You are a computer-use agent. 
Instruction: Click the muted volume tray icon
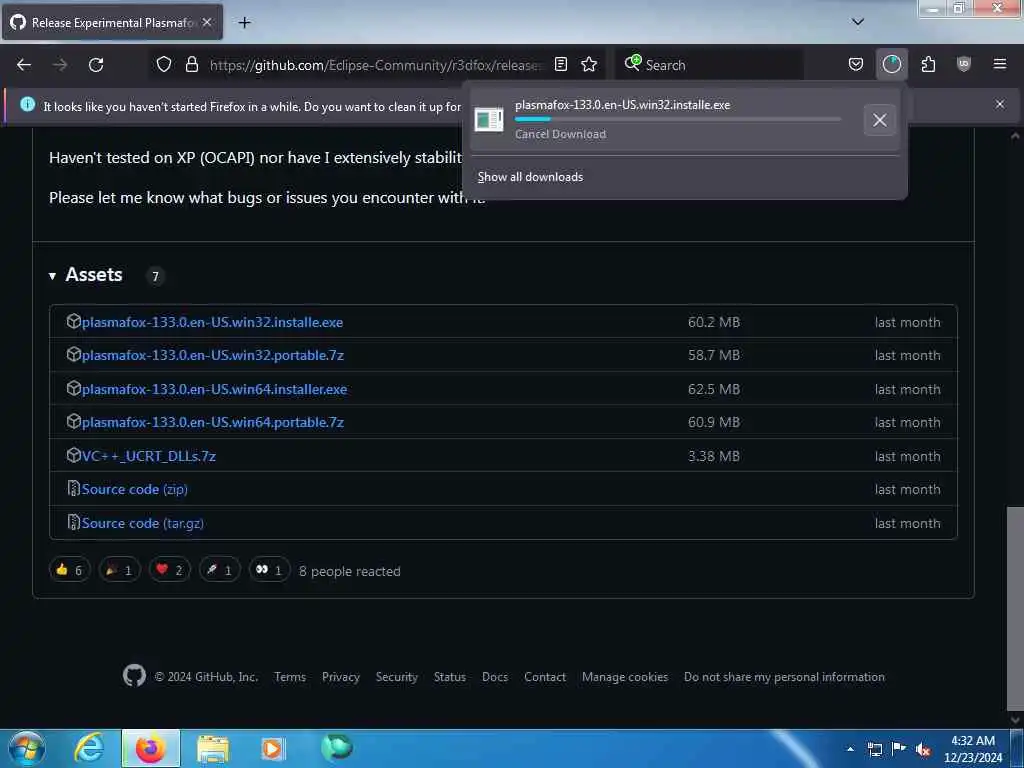click(x=923, y=749)
